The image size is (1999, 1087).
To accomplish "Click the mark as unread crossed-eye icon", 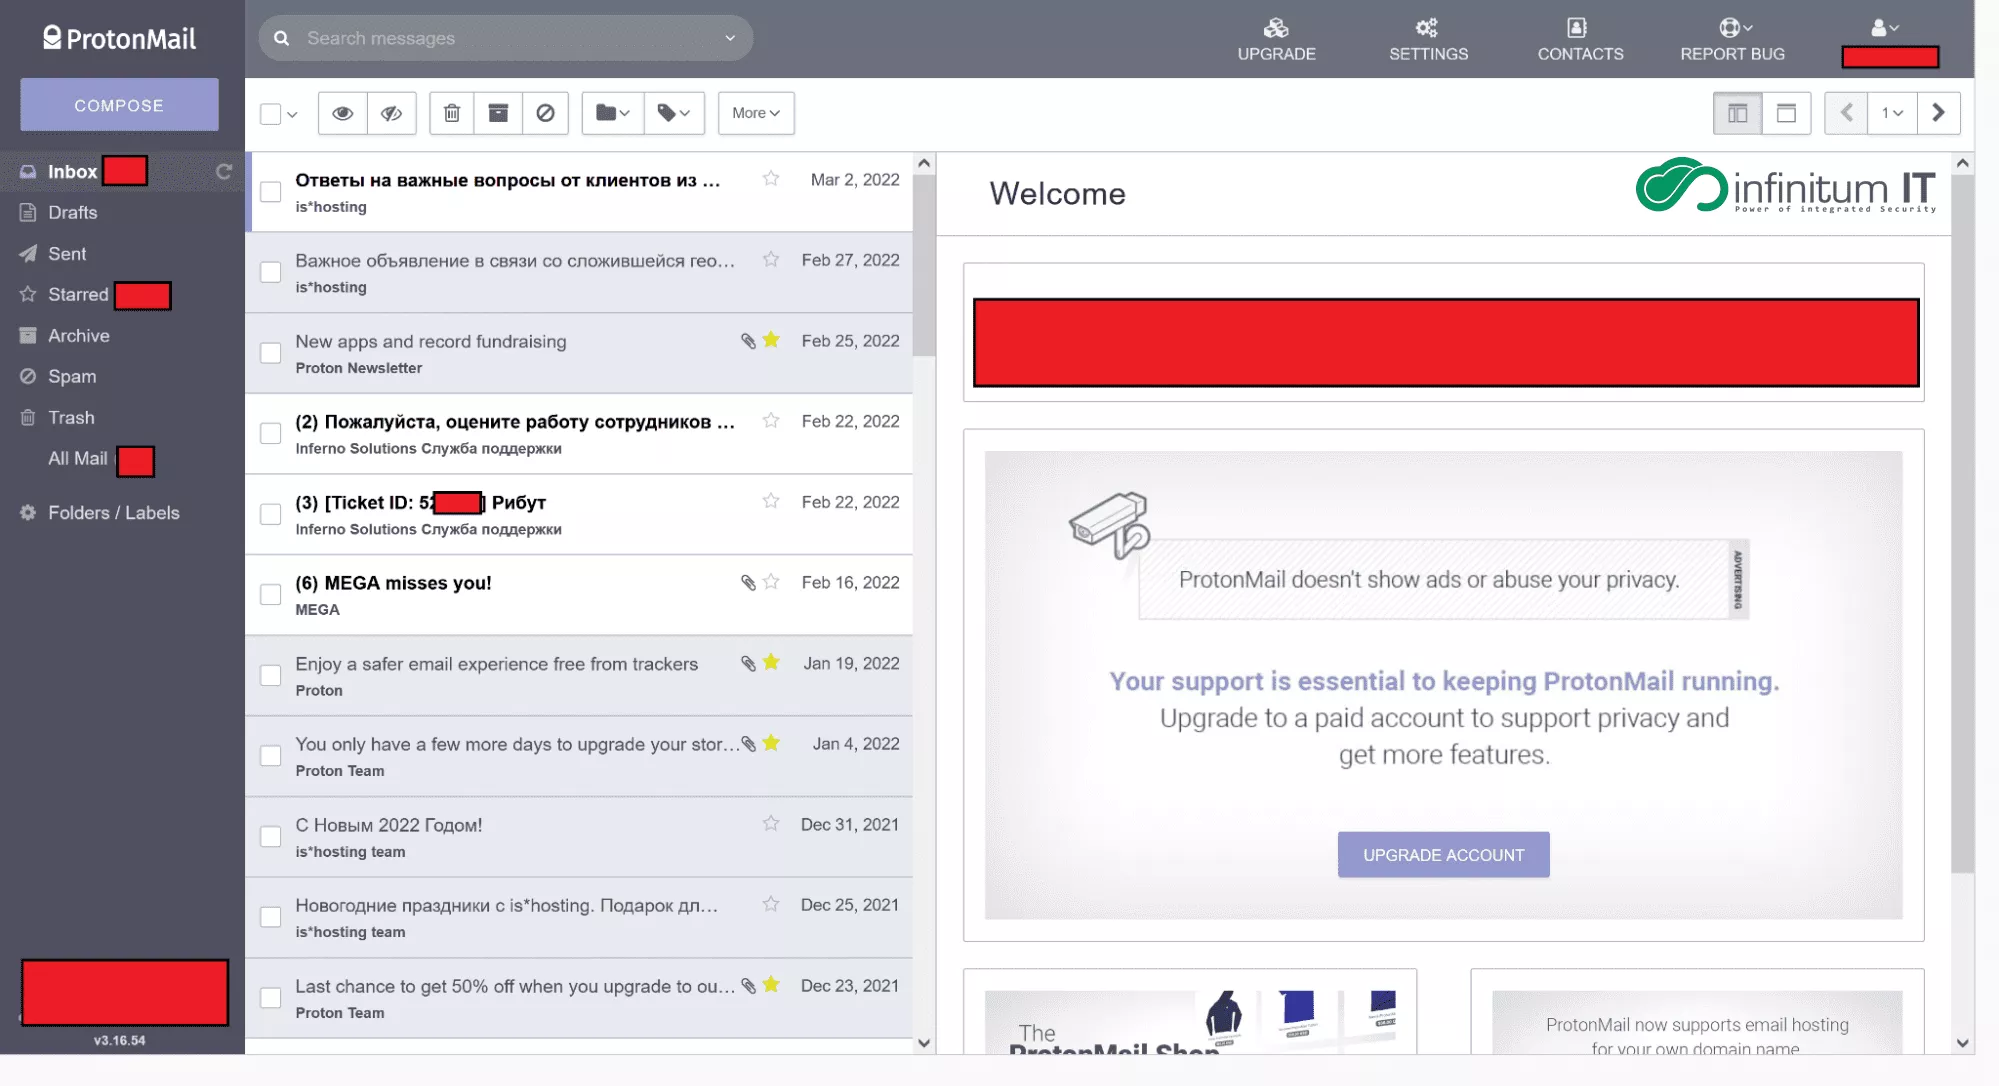I will (x=391, y=113).
